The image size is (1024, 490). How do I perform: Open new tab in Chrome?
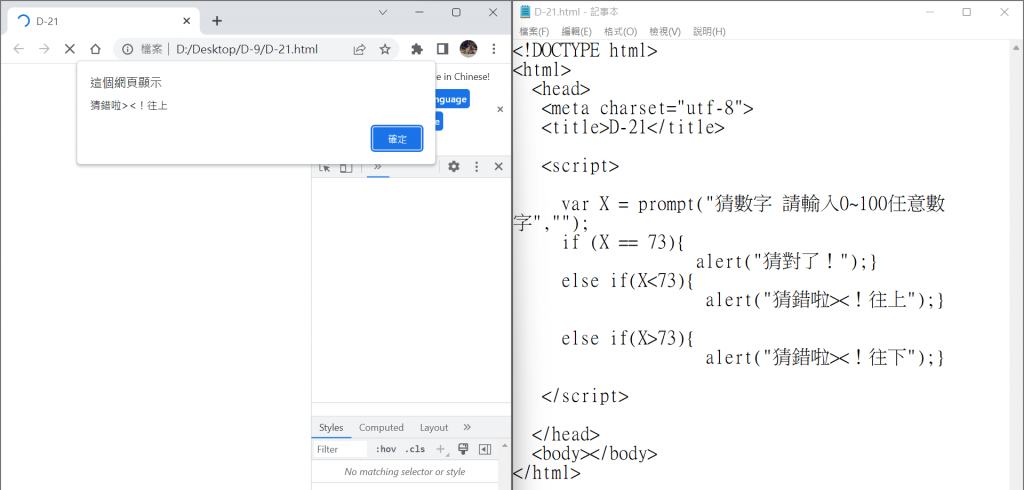pyautogui.click(x=217, y=21)
